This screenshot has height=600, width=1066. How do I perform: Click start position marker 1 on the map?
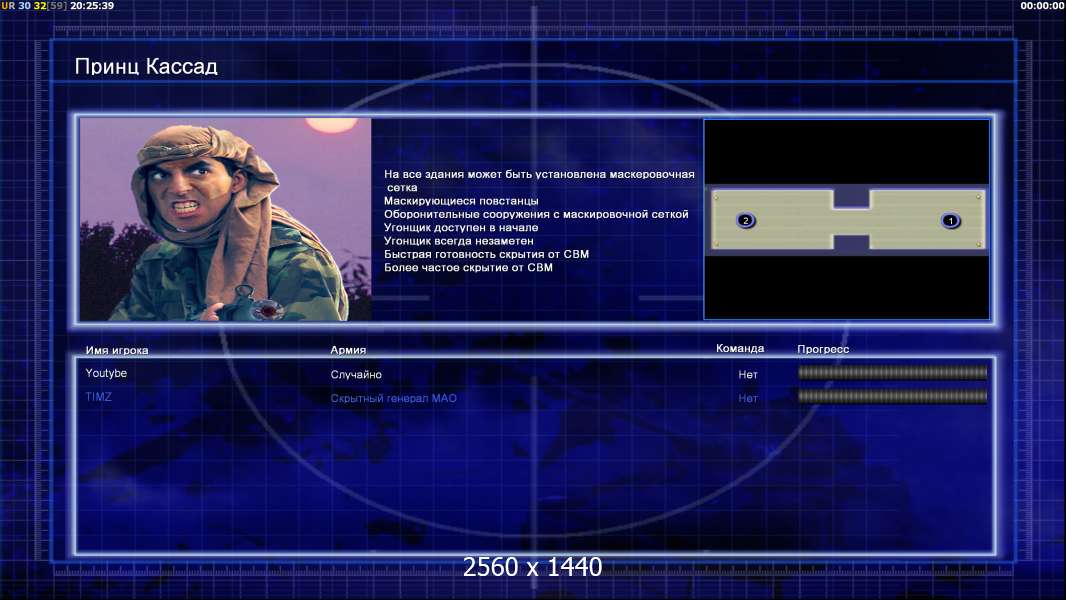950,220
